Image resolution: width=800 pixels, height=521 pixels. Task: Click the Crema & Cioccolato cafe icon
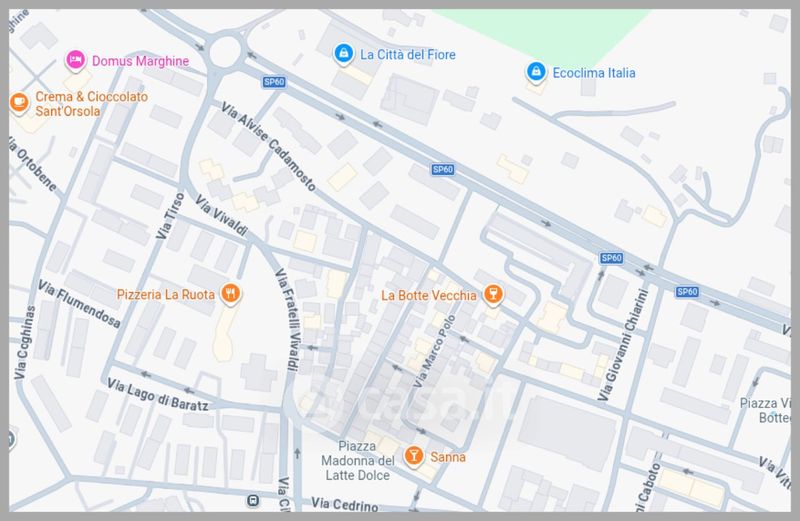pos(19,103)
